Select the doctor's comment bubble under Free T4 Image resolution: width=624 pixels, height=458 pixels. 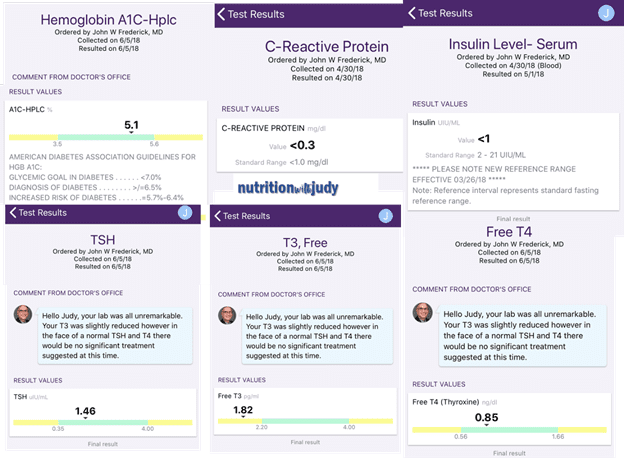point(515,329)
